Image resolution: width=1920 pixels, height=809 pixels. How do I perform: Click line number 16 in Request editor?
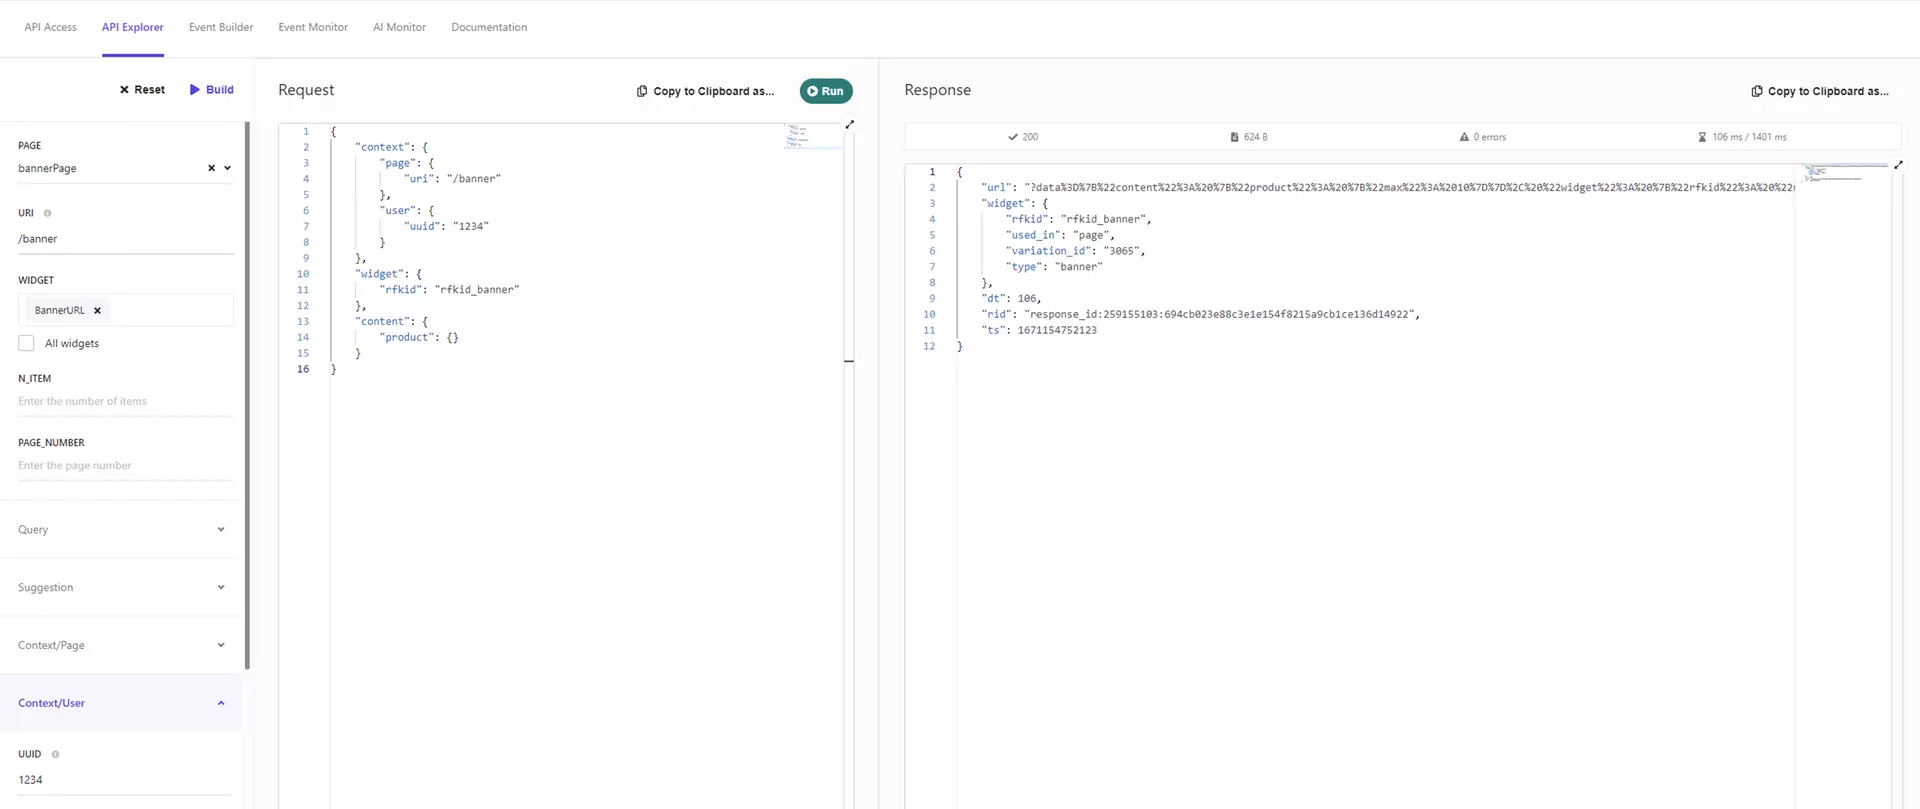coord(303,370)
